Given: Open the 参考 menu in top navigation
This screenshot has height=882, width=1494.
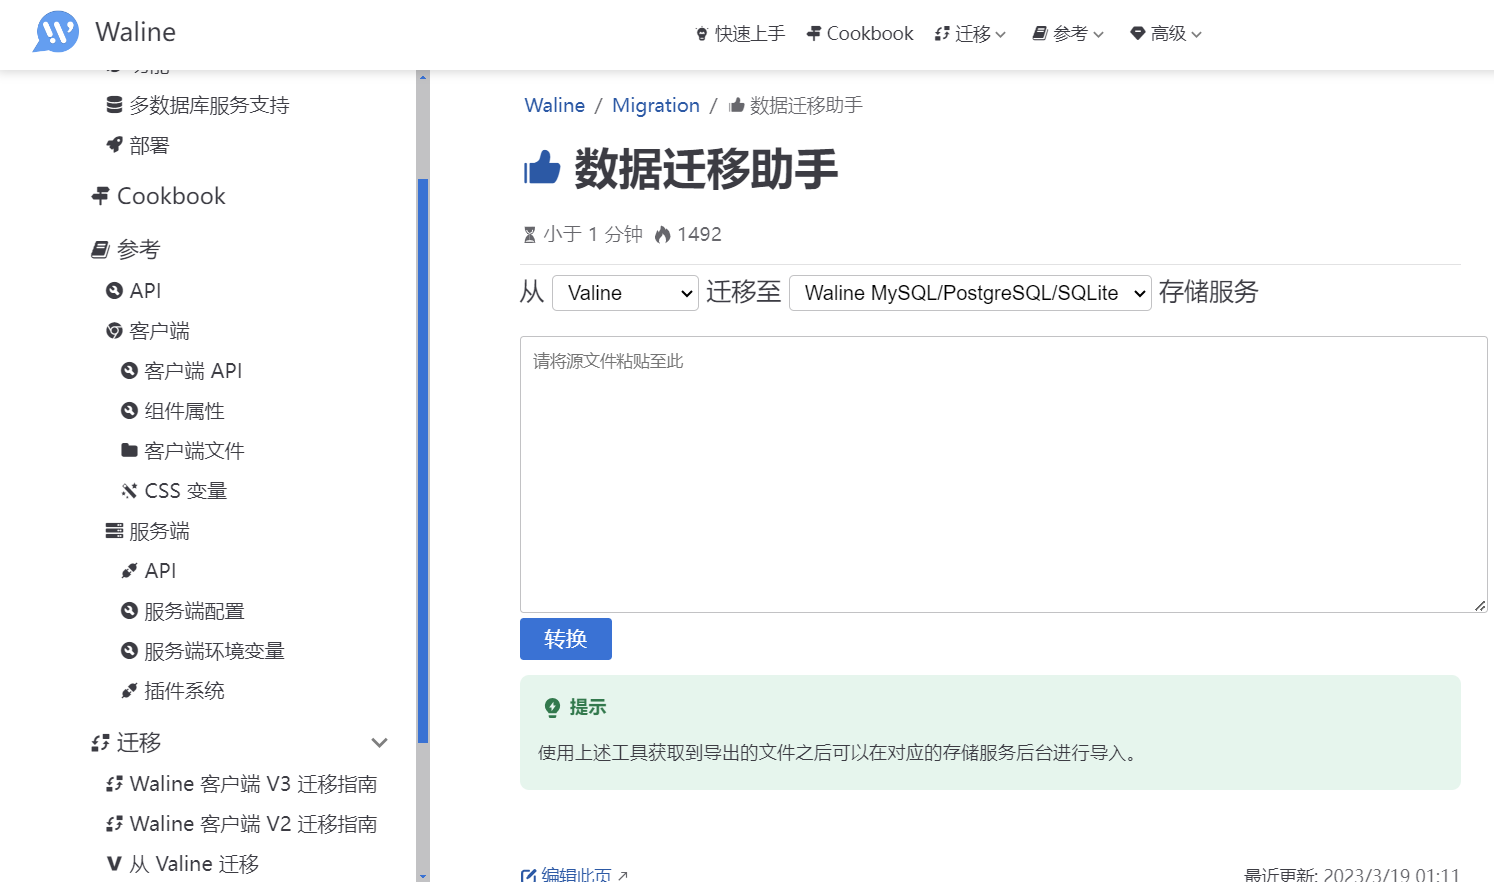Looking at the screenshot, I should [x=1068, y=34].
